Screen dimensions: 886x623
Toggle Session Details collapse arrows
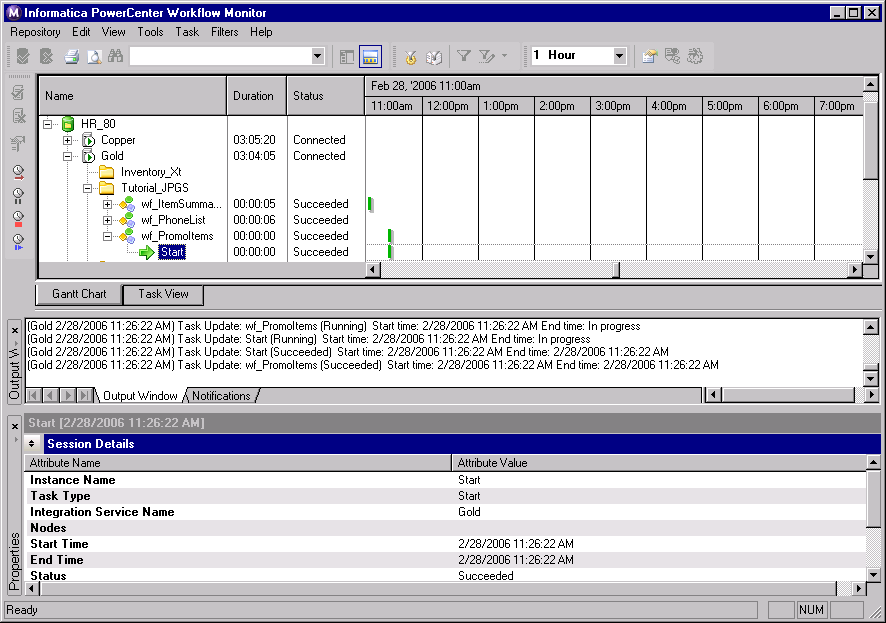point(32,443)
